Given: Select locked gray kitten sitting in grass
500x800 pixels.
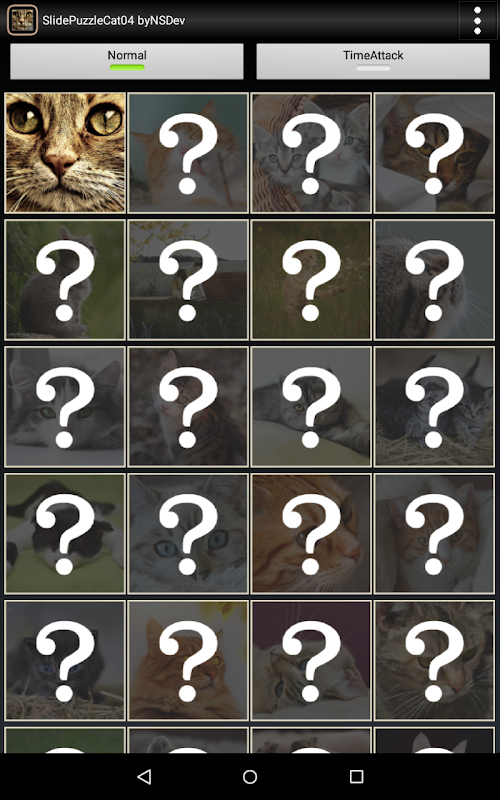Looking at the screenshot, I should [65, 280].
